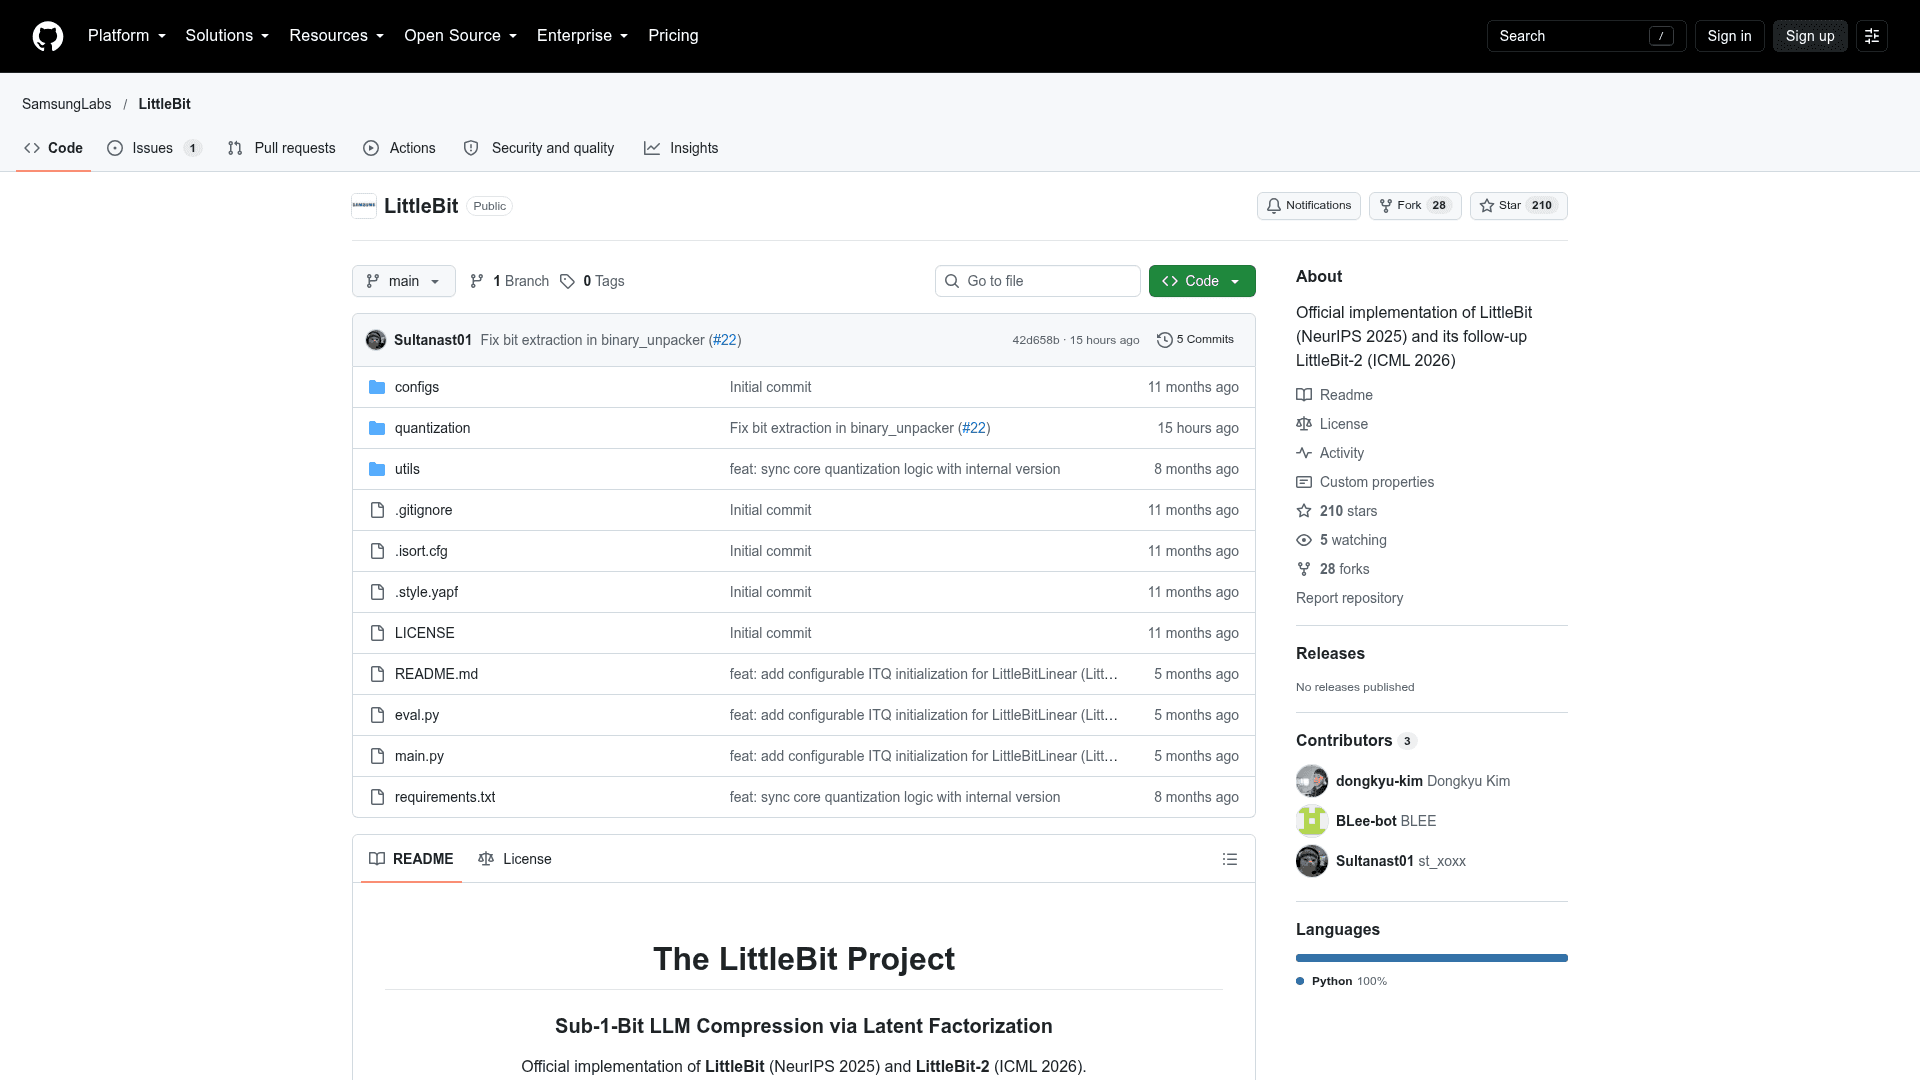The width and height of the screenshot is (1920, 1080).
Task: Open the requirements.txt file
Action: [x=445, y=797]
